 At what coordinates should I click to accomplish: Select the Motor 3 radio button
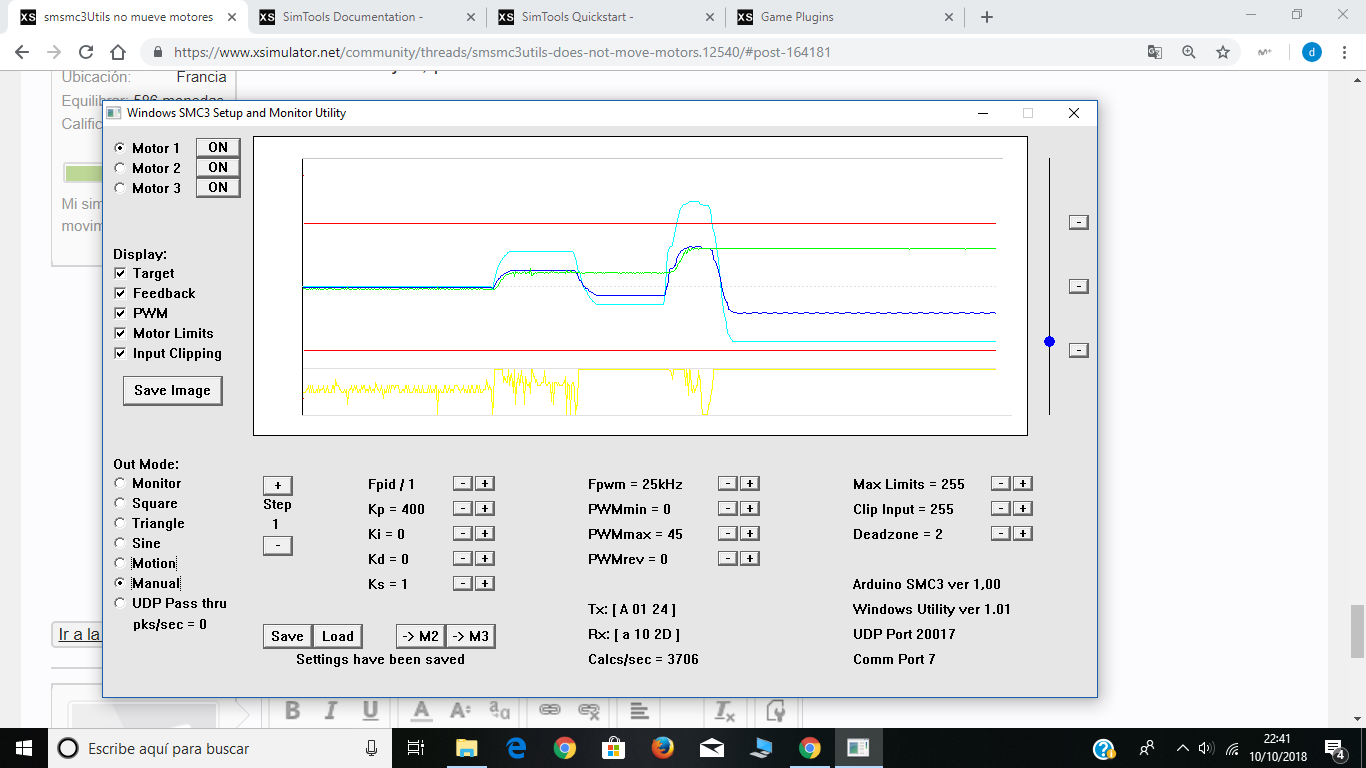pyautogui.click(x=120, y=188)
